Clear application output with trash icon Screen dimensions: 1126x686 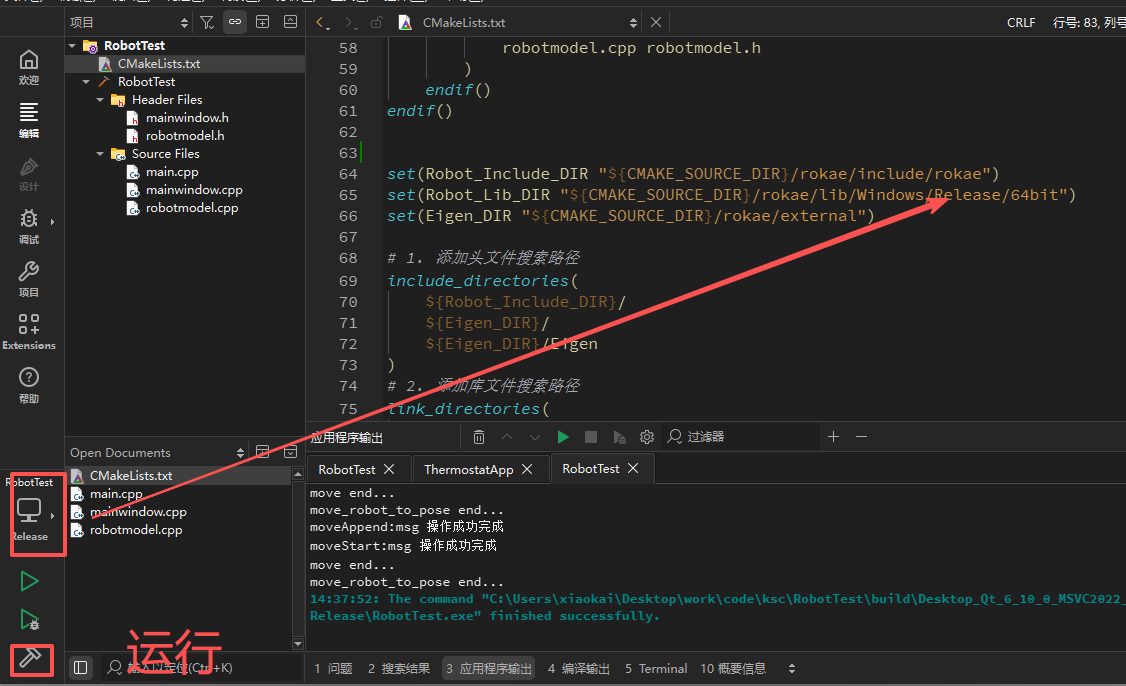(479, 437)
